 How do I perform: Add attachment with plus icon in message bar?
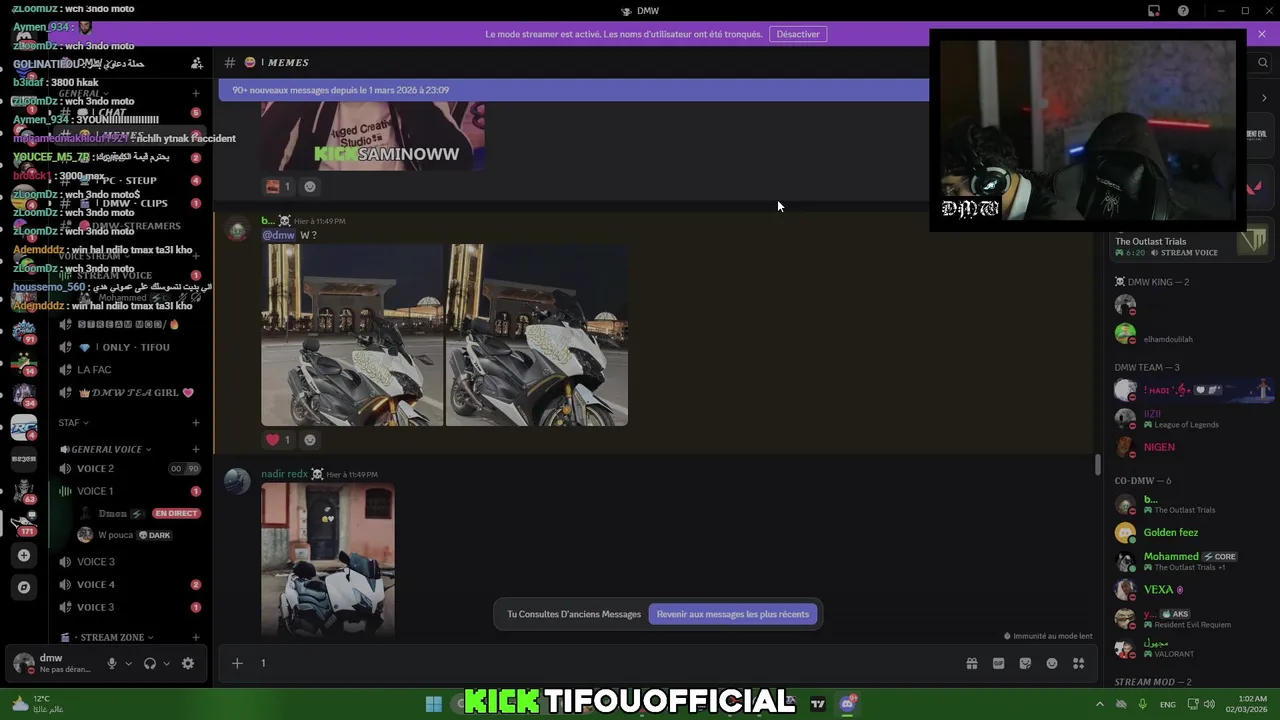point(237,663)
